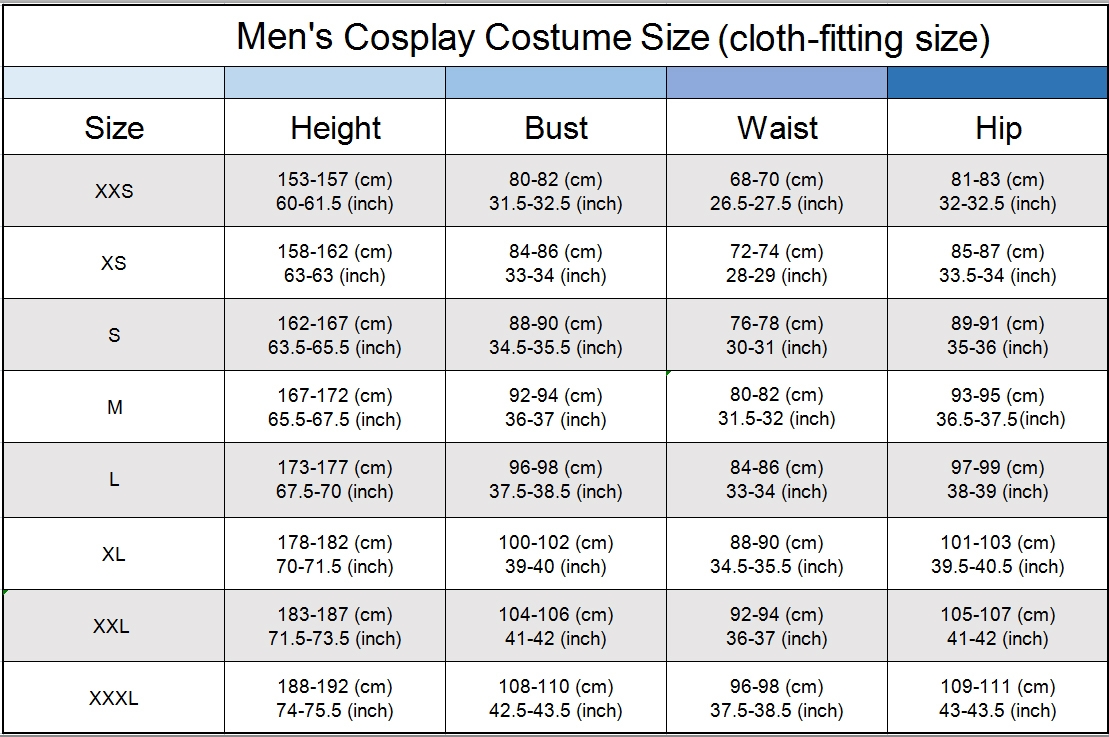
Task: Click the title Men's Cosplay Costume Size
Action: tap(472, 37)
